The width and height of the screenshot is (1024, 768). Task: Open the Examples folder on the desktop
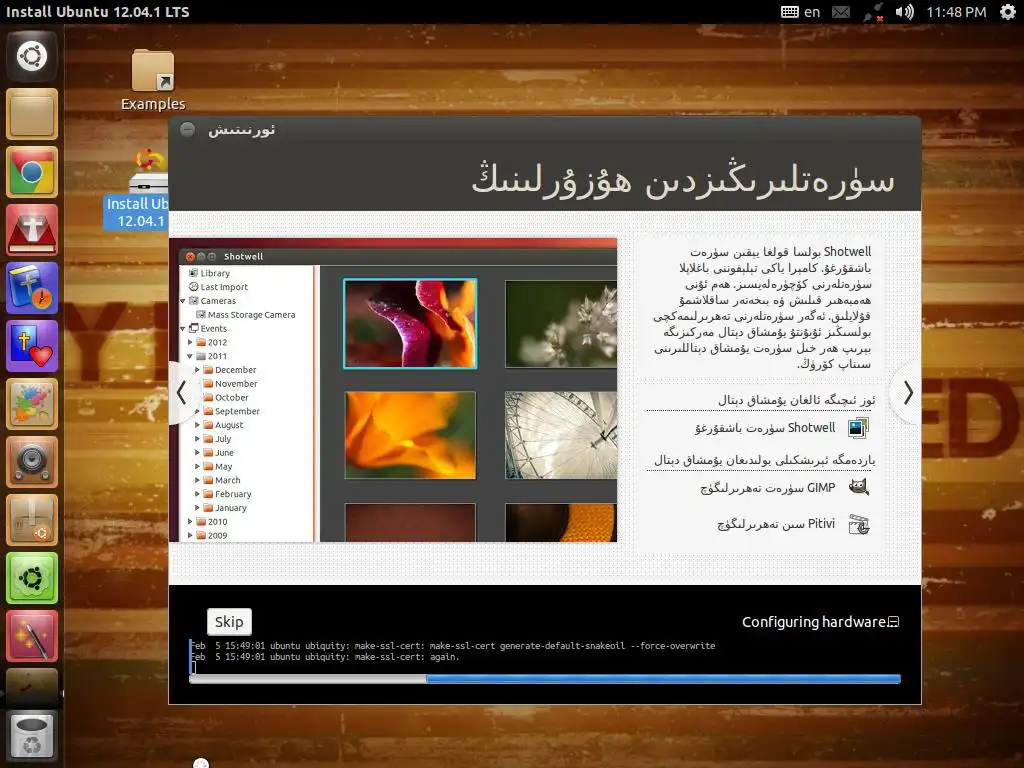[153, 80]
